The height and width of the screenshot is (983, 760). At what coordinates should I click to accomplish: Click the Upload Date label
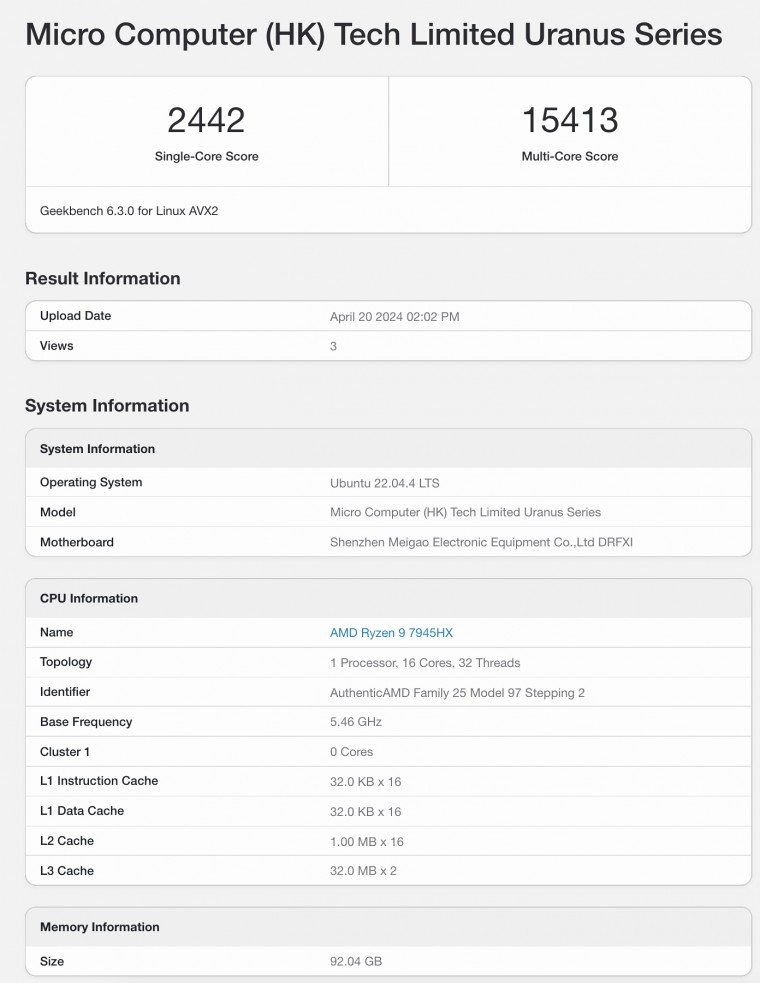[75, 316]
